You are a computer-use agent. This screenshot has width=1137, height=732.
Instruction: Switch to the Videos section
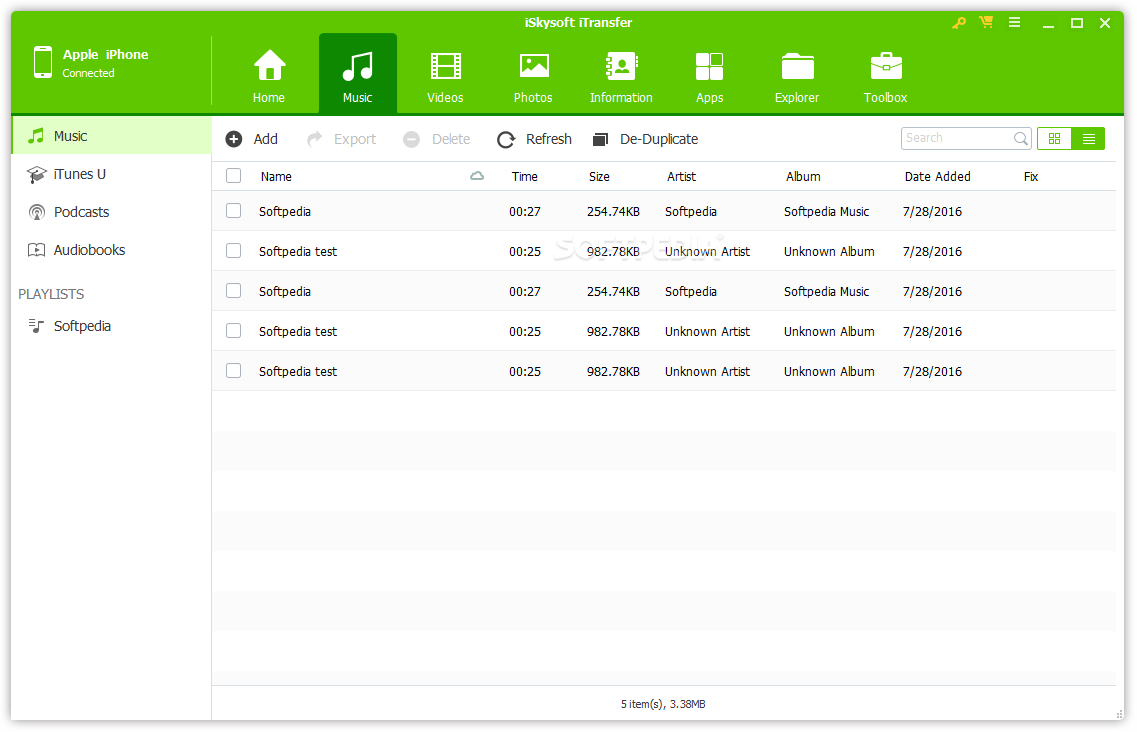pyautogui.click(x=445, y=76)
